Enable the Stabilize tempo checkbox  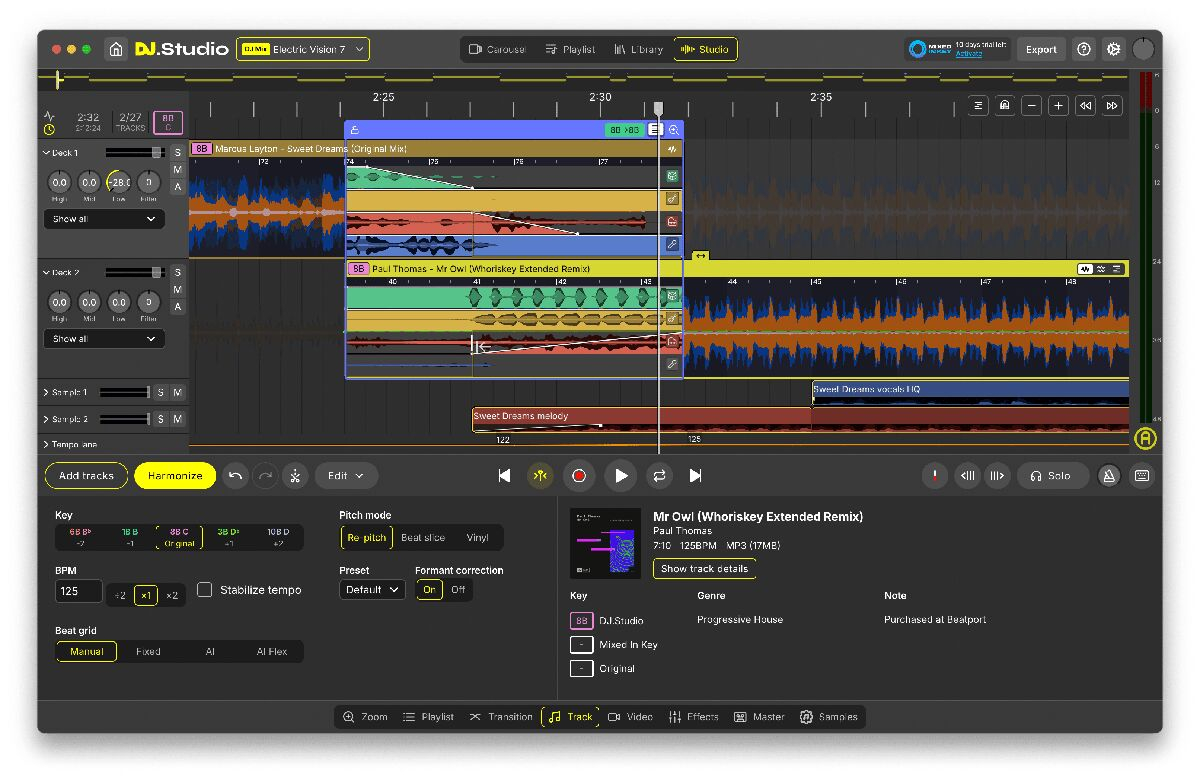coord(205,590)
